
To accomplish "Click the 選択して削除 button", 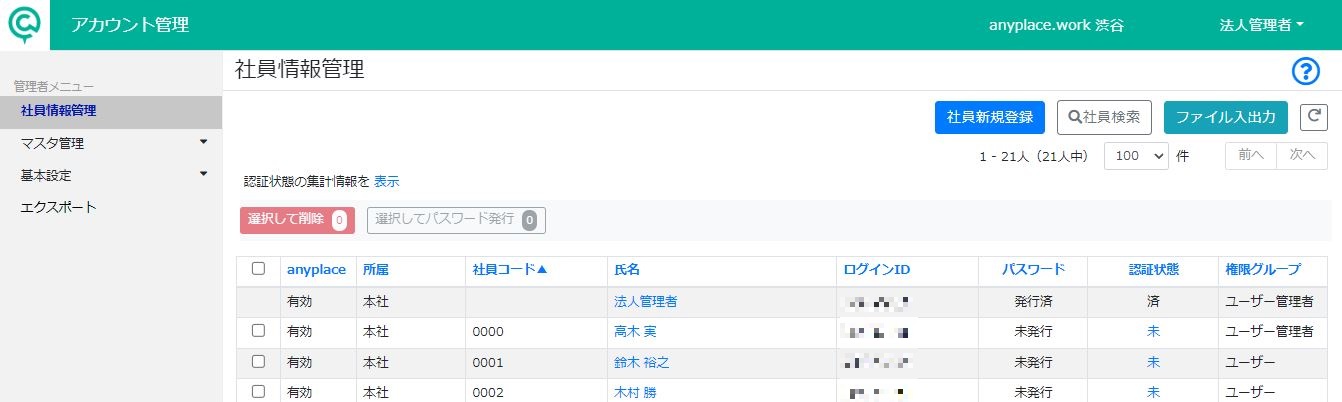I will (x=297, y=220).
